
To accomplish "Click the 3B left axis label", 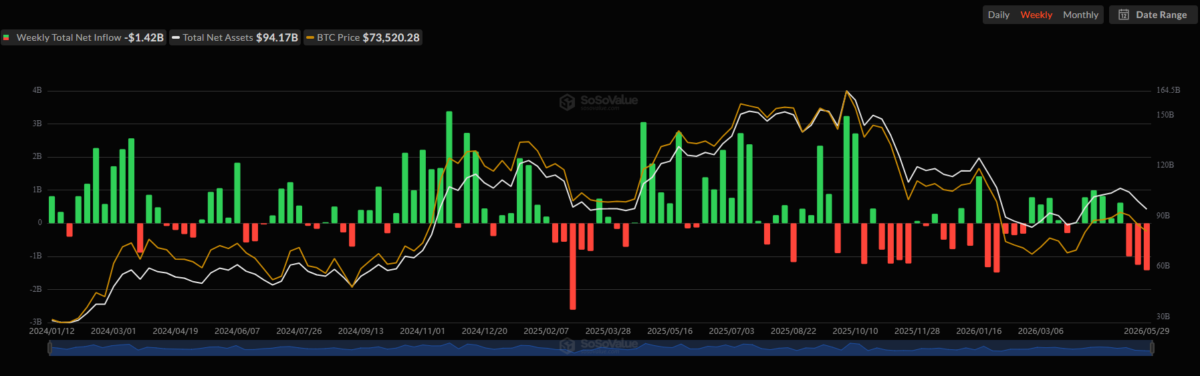I will coord(36,124).
